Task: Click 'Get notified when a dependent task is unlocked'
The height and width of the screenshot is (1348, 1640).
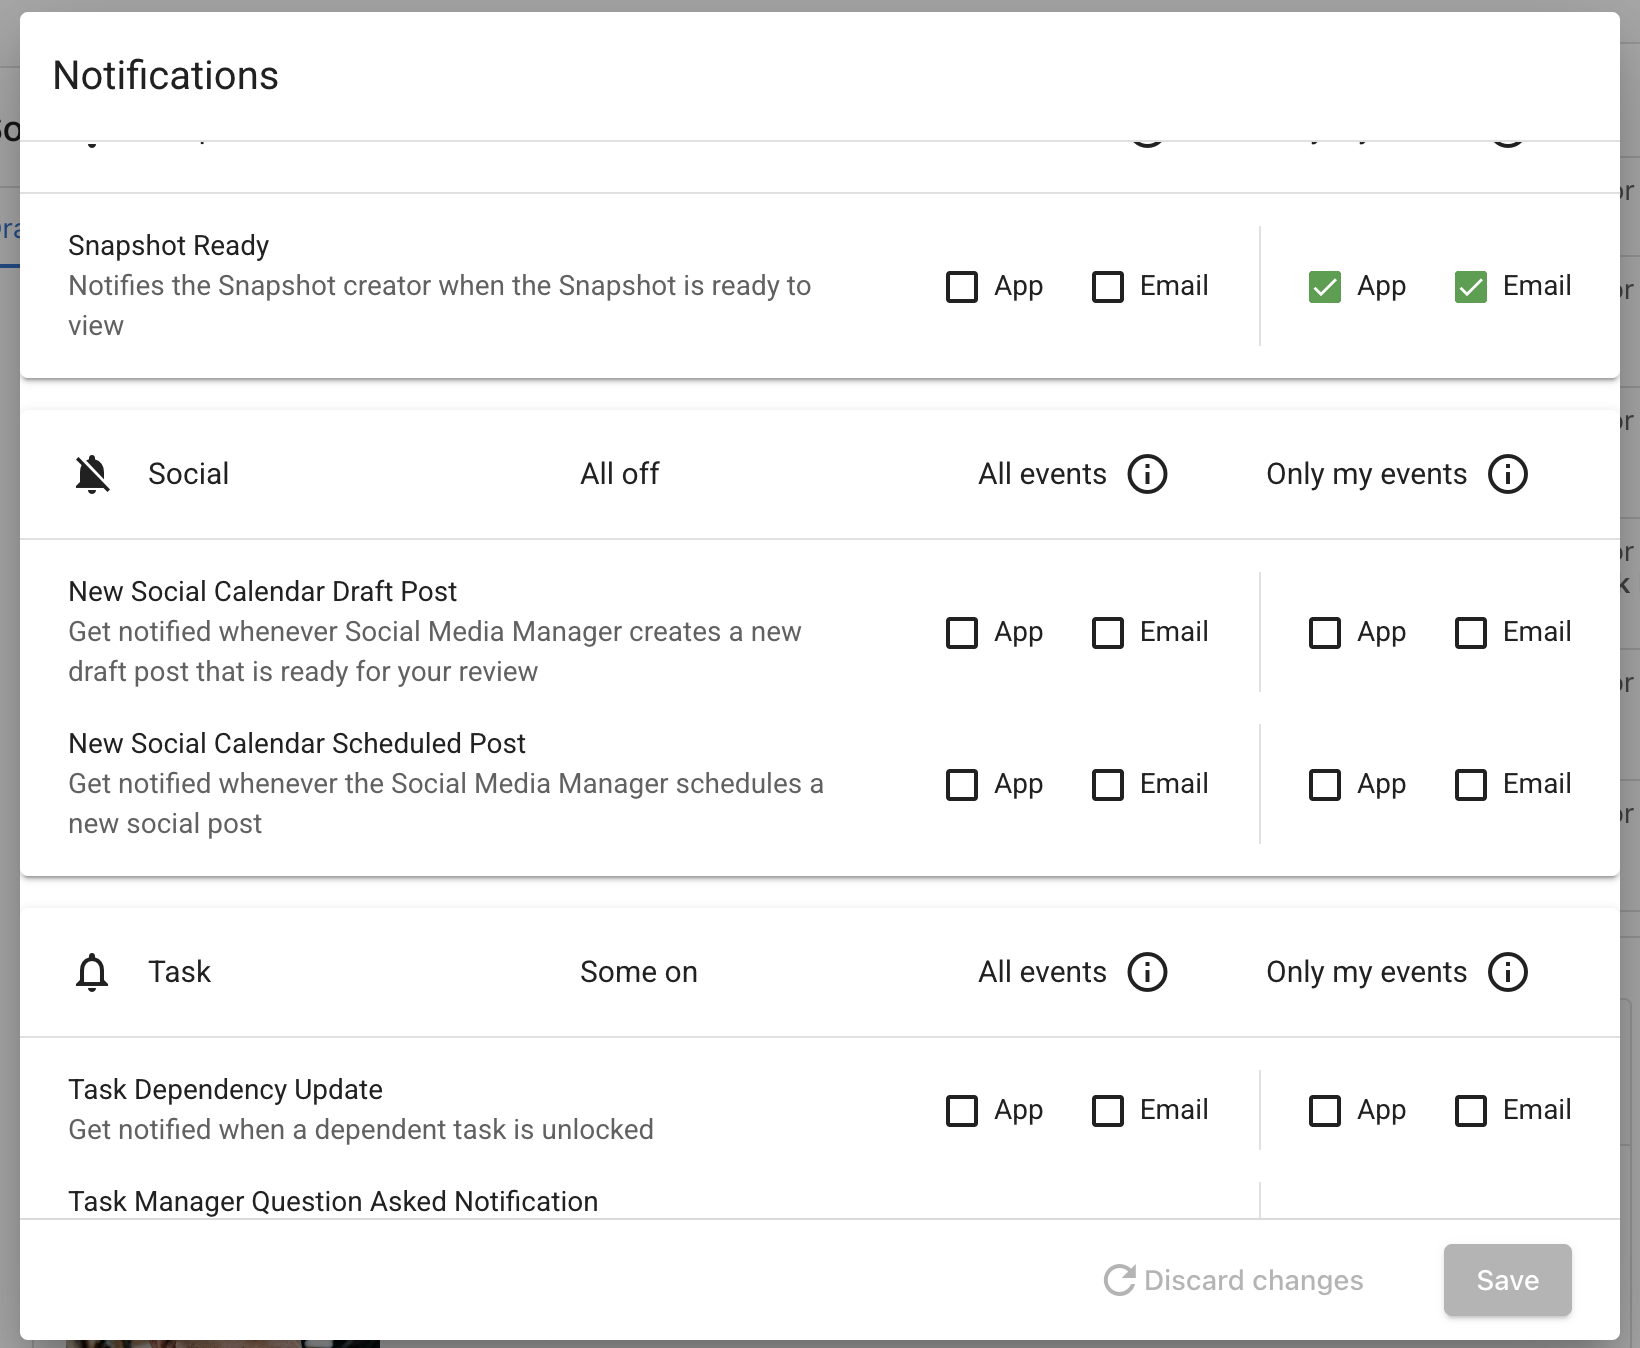Action: pyautogui.click(x=361, y=1130)
